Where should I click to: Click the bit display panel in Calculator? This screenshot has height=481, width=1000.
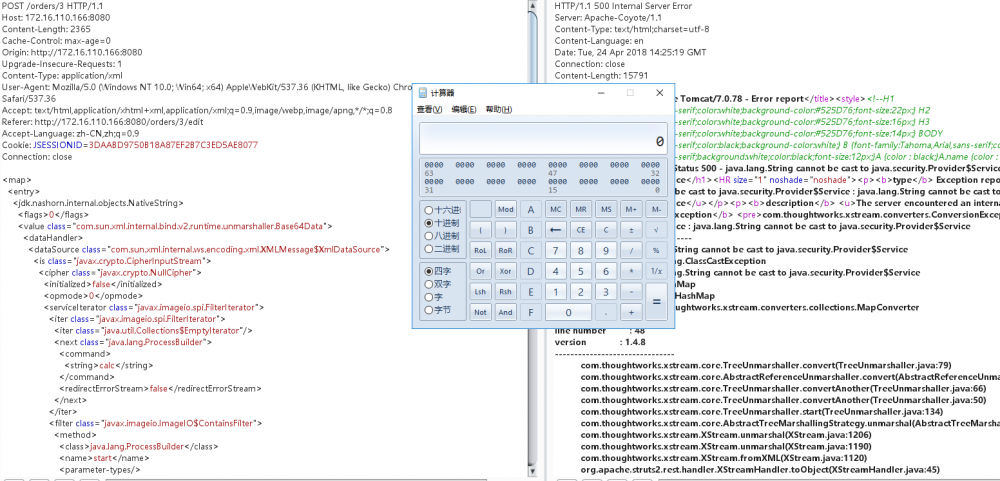[x=543, y=177]
